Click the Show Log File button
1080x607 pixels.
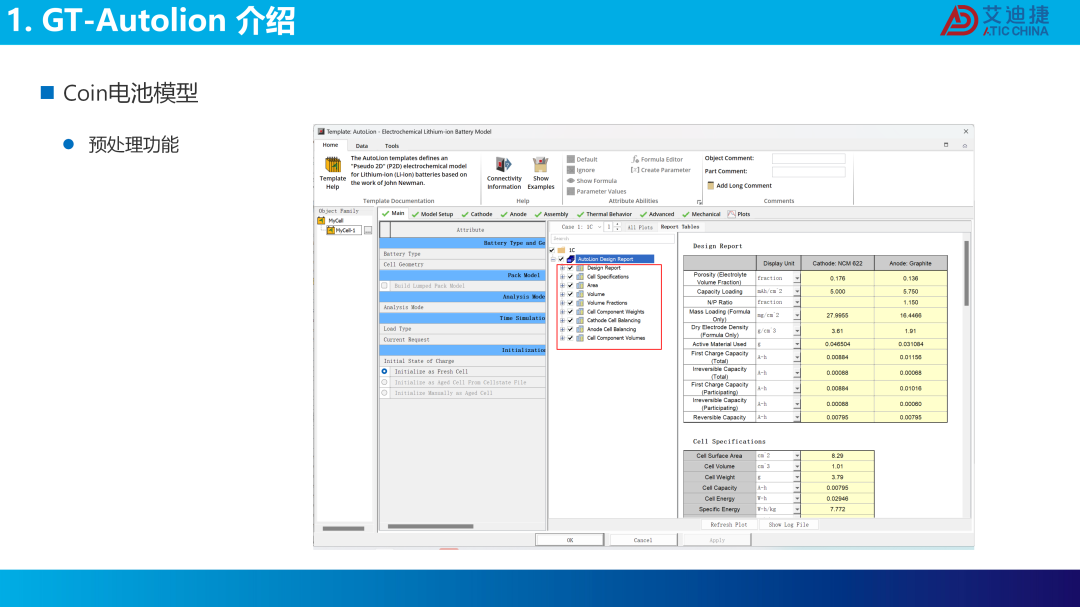(x=789, y=525)
